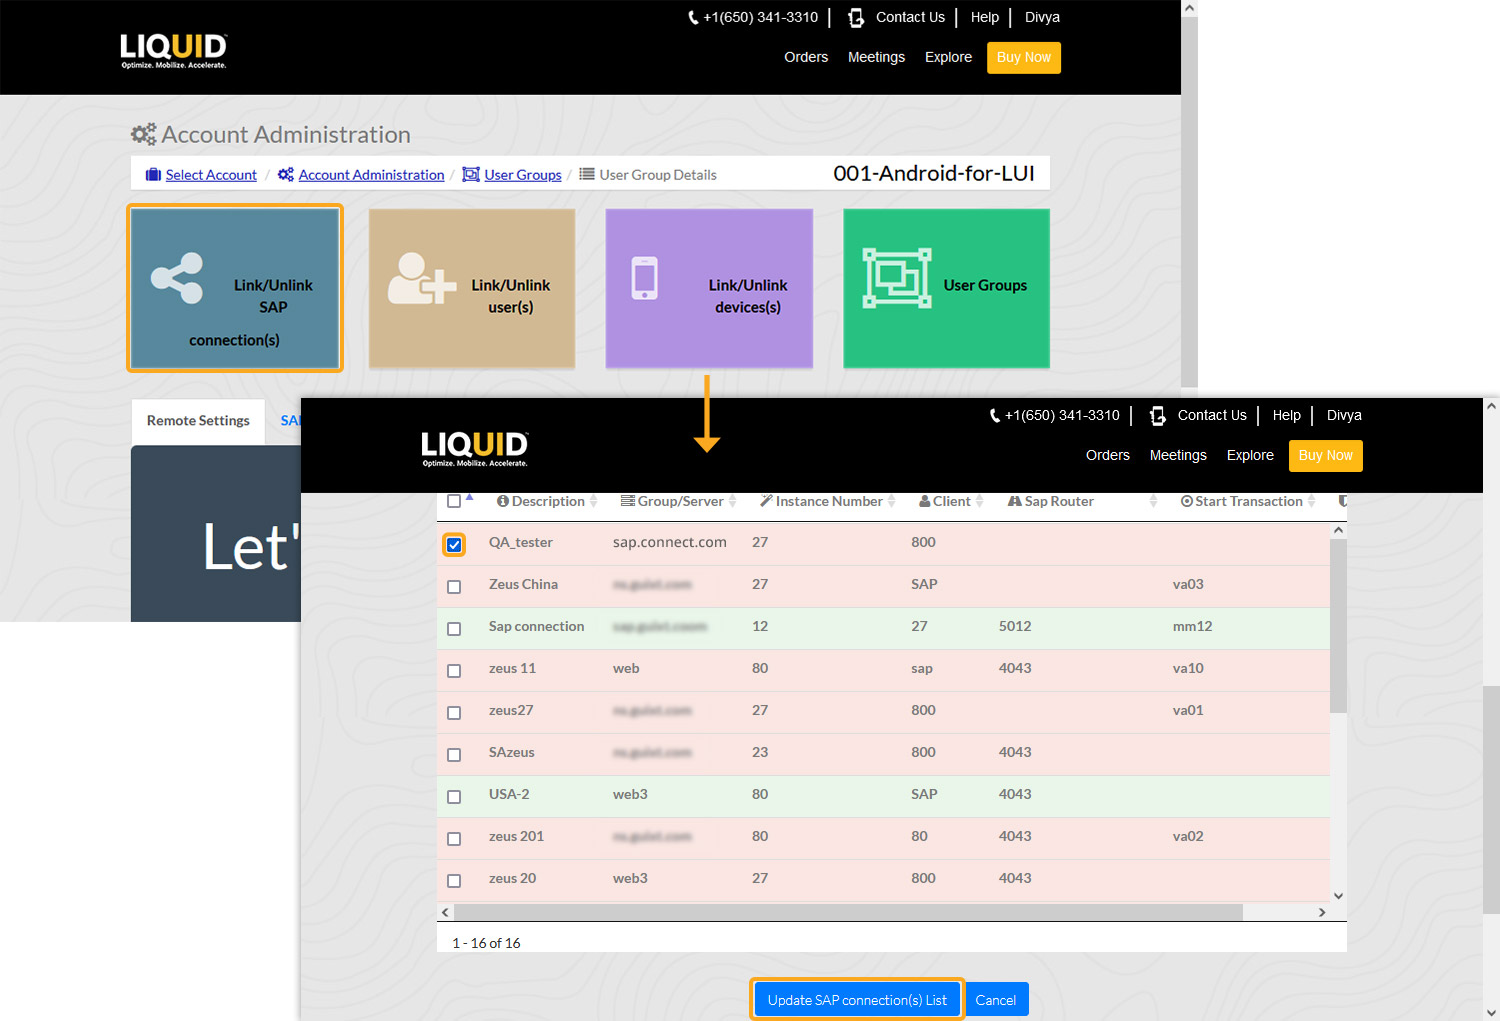Switch to the Remote Settings tab
This screenshot has height=1021, width=1500.
tap(198, 421)
